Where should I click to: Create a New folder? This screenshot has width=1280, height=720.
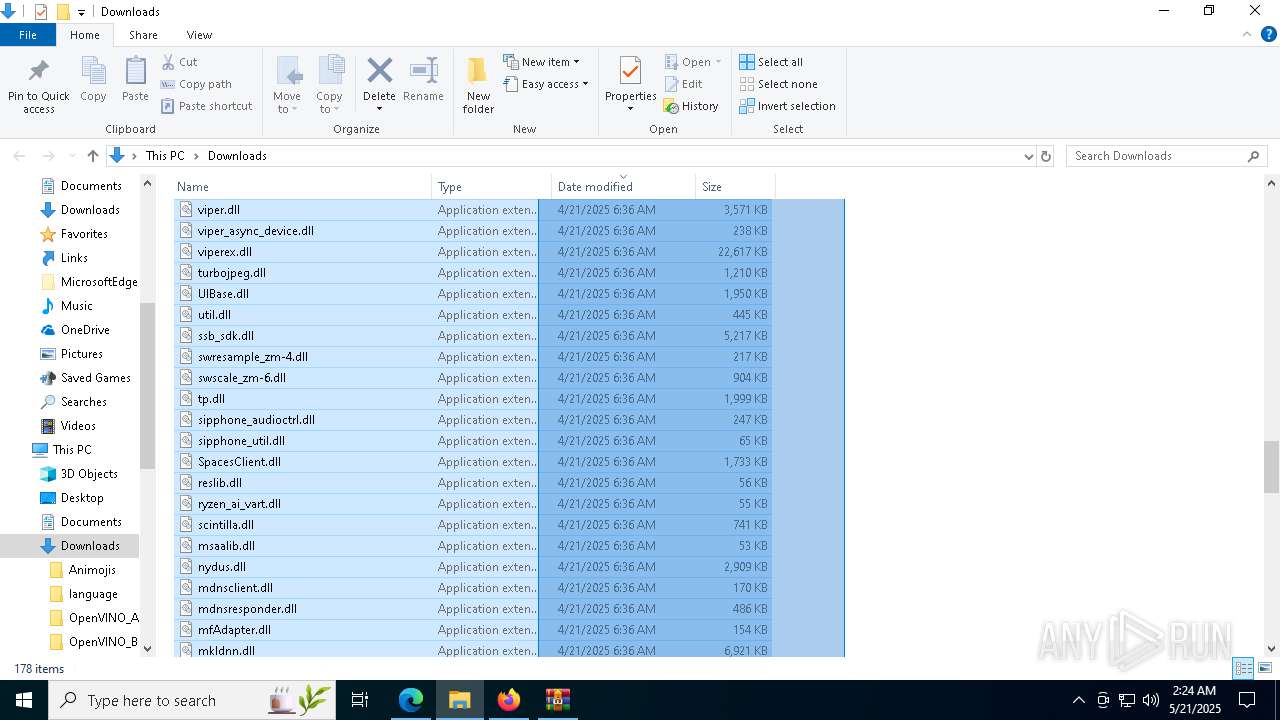(x=478, y=85)
